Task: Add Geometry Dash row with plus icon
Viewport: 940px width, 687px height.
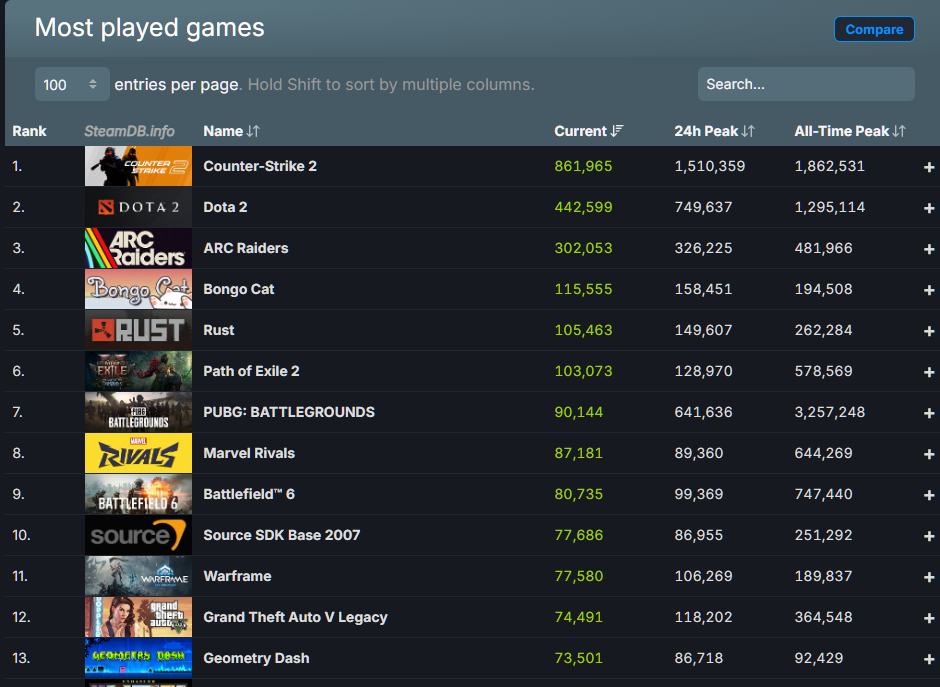Action: (x=929, y=659)
